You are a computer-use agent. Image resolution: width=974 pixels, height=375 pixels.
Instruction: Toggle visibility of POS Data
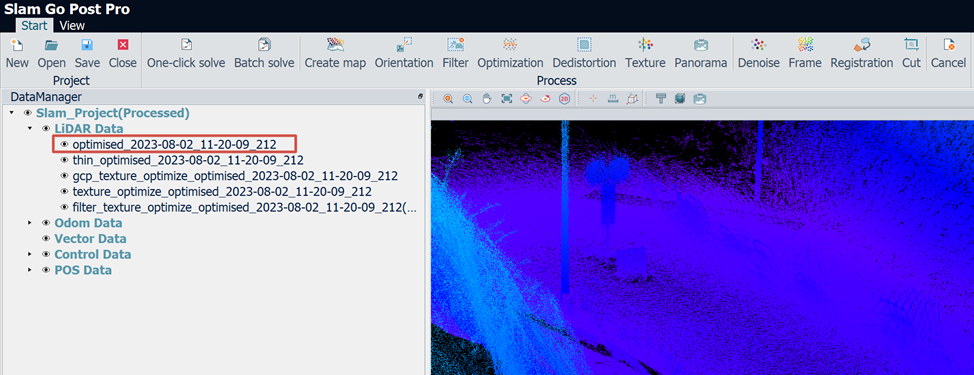click(46, 270)
